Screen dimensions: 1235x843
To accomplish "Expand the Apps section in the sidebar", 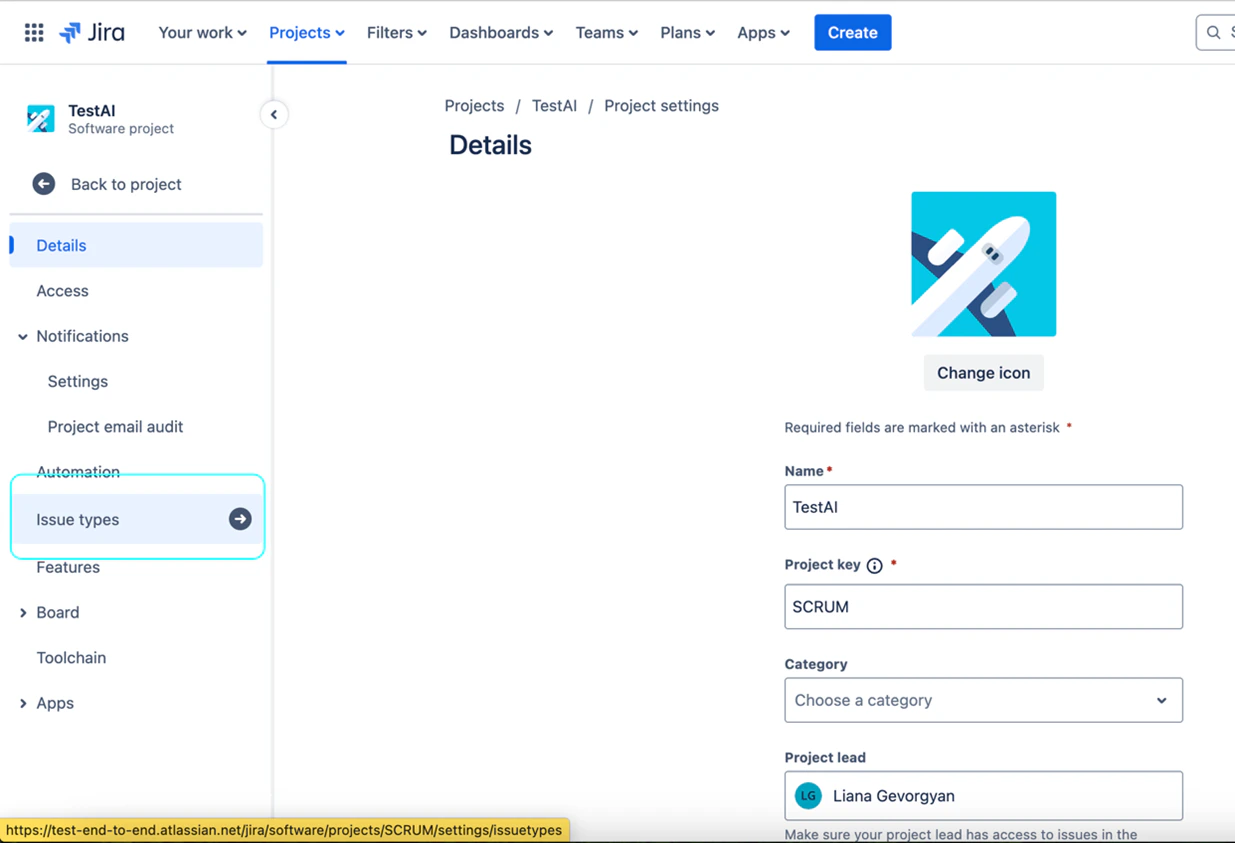I will coord(22,703).
